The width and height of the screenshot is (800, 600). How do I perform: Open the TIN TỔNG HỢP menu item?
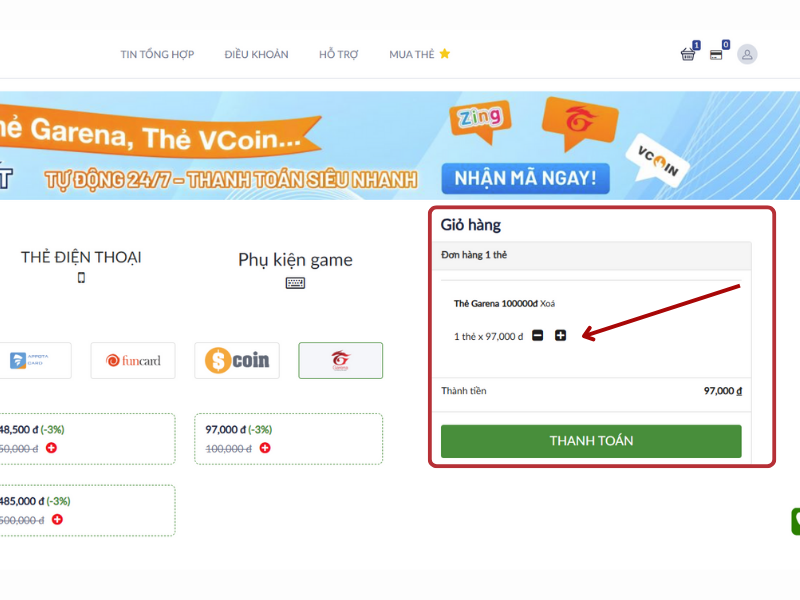pyautogui.click(x=157, y=54)
